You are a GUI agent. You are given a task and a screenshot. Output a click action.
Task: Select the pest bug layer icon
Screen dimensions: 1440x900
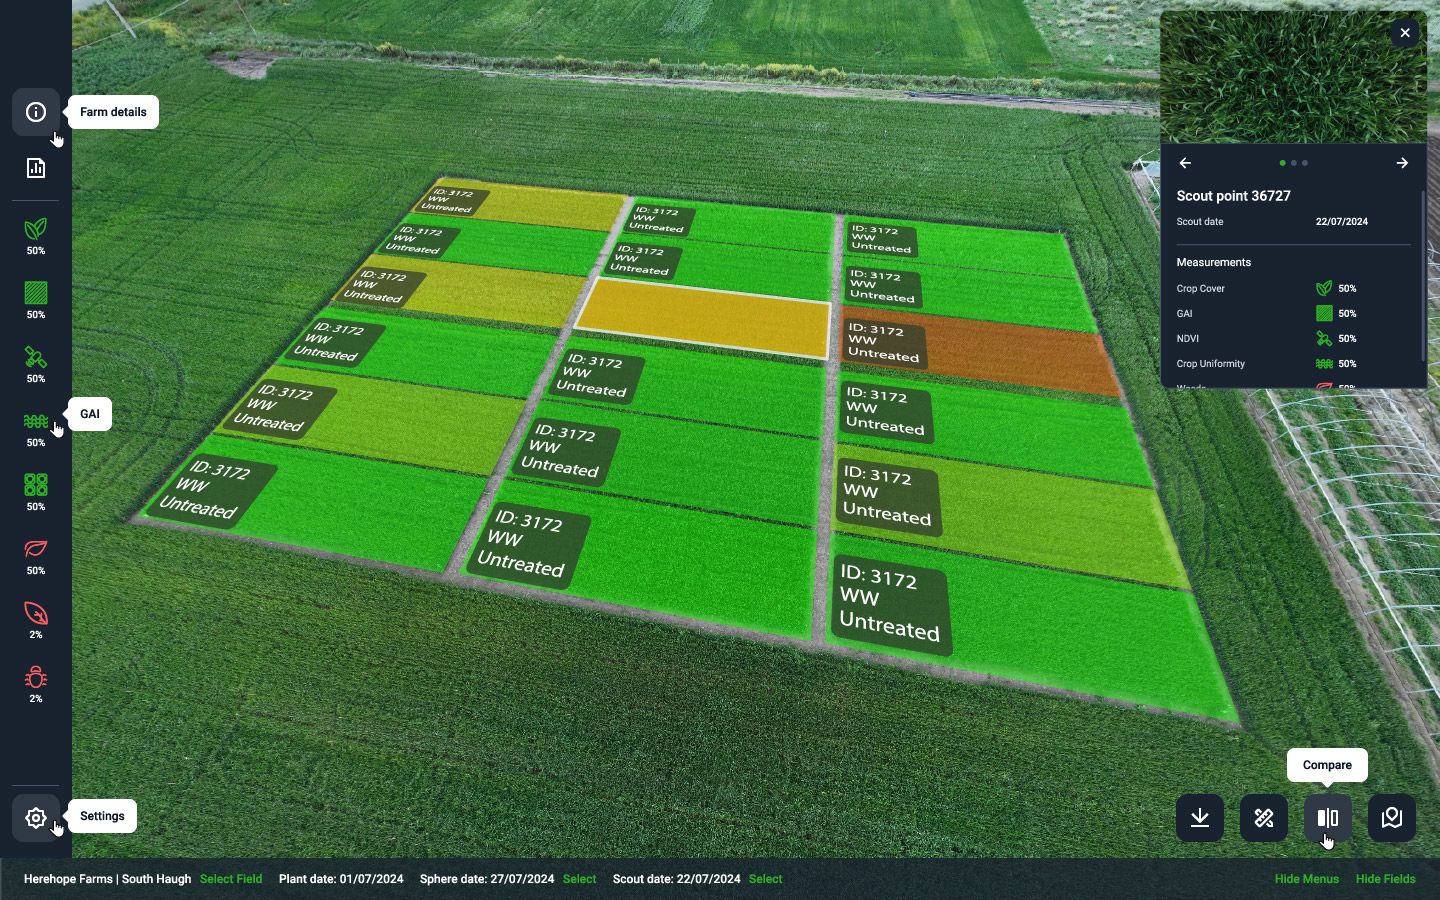pyautogui.click(x=36, y=678)
